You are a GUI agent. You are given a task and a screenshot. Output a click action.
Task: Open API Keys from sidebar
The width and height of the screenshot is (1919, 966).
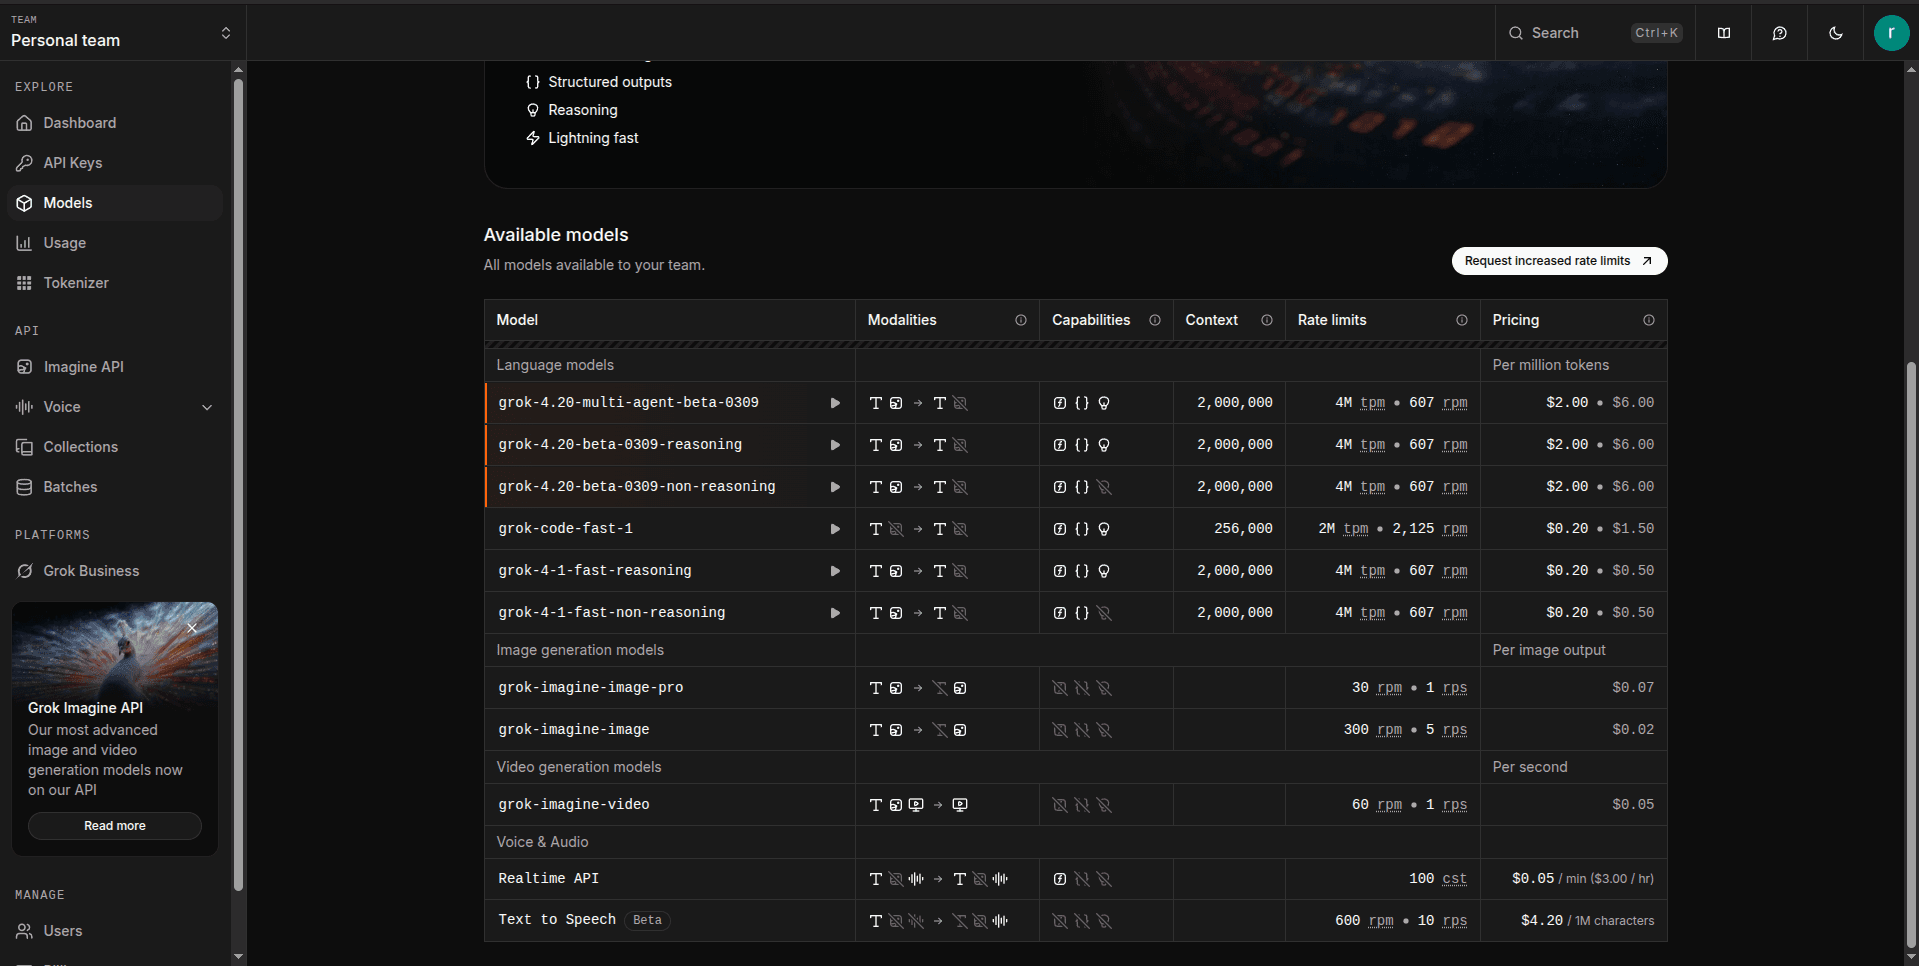tap(73, 163)
